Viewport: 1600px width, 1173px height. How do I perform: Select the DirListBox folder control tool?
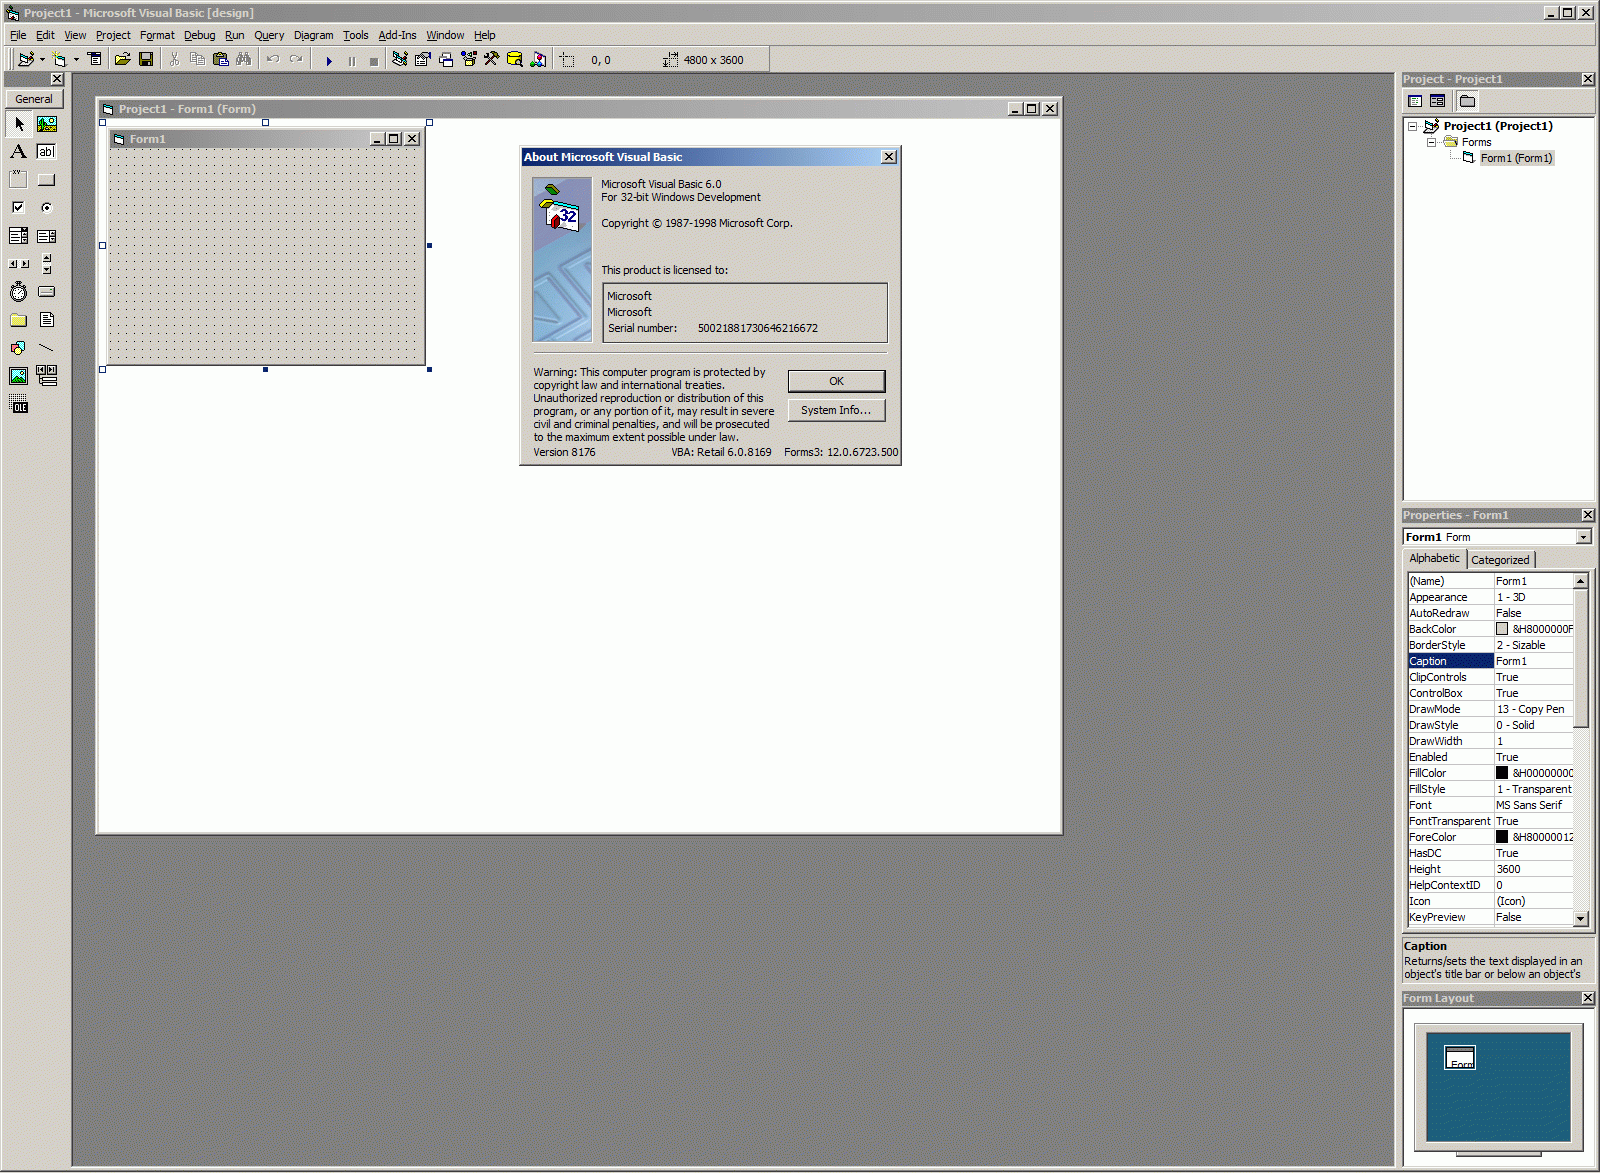point(19,320)
